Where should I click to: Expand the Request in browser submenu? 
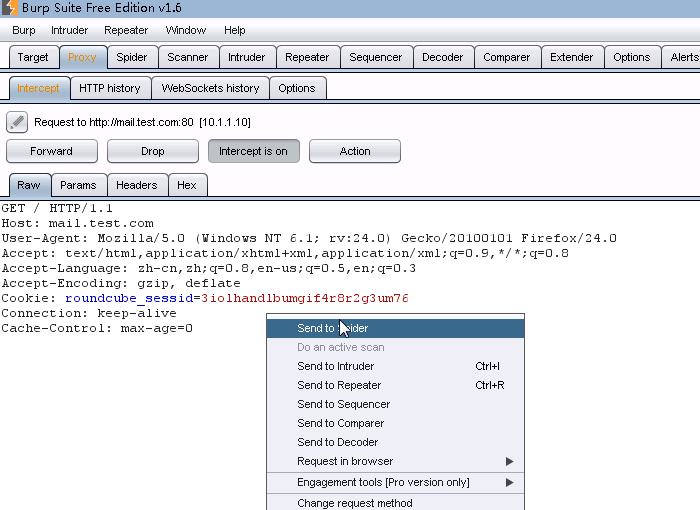coord(395,461)
